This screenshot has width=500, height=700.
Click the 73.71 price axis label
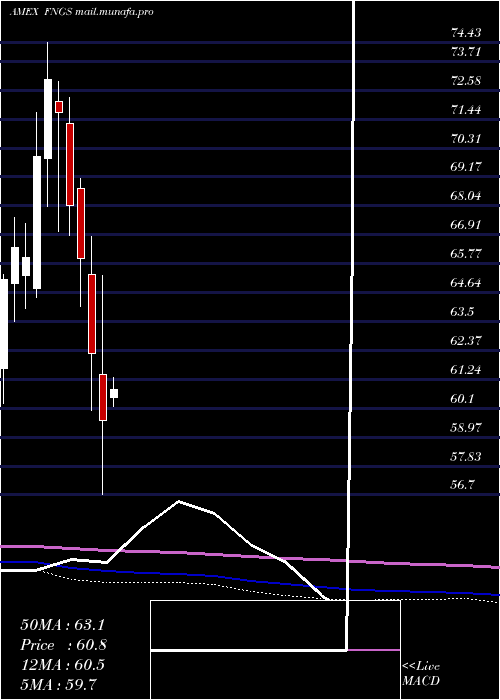pyautogui.click(x=466, y=52)
